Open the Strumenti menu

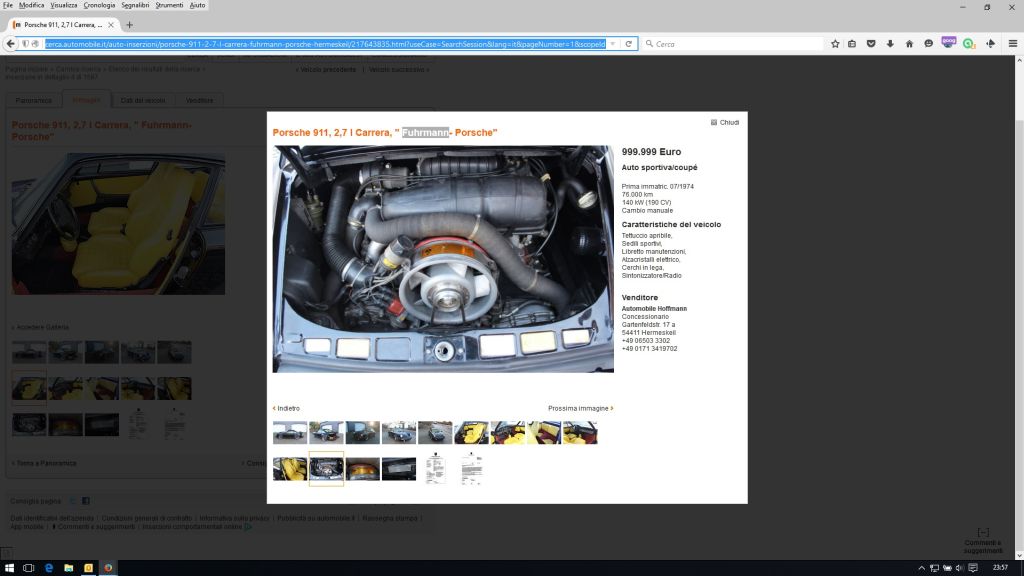[169, 5]
